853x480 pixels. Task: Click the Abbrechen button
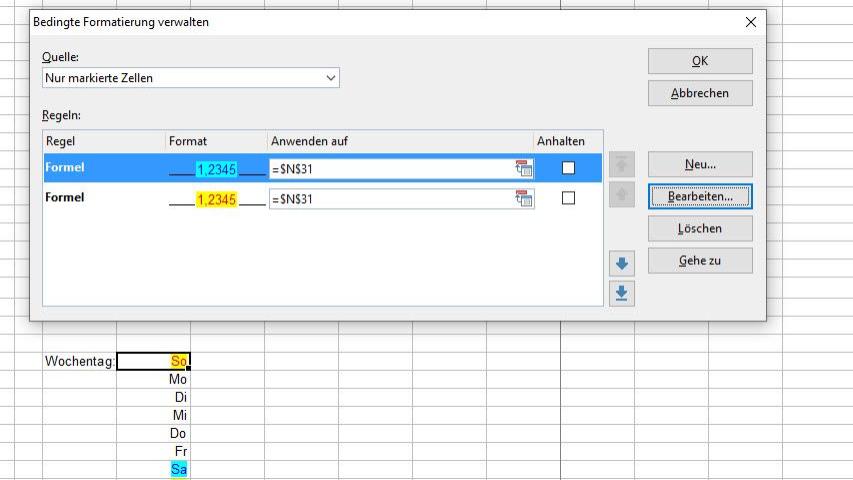click(x=699, y=93)
